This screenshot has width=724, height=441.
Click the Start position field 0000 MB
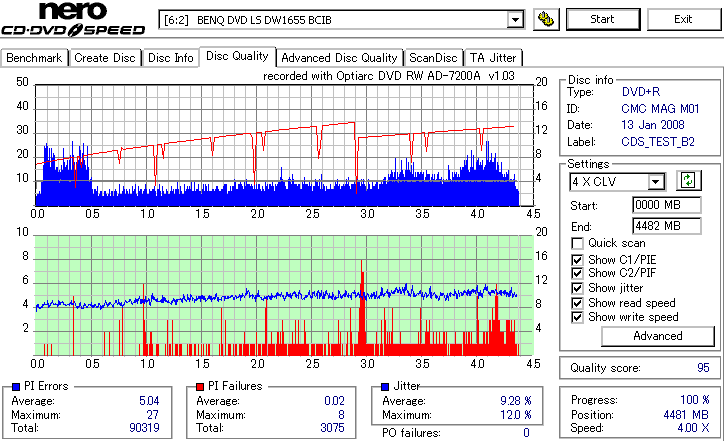click(667, 205)
